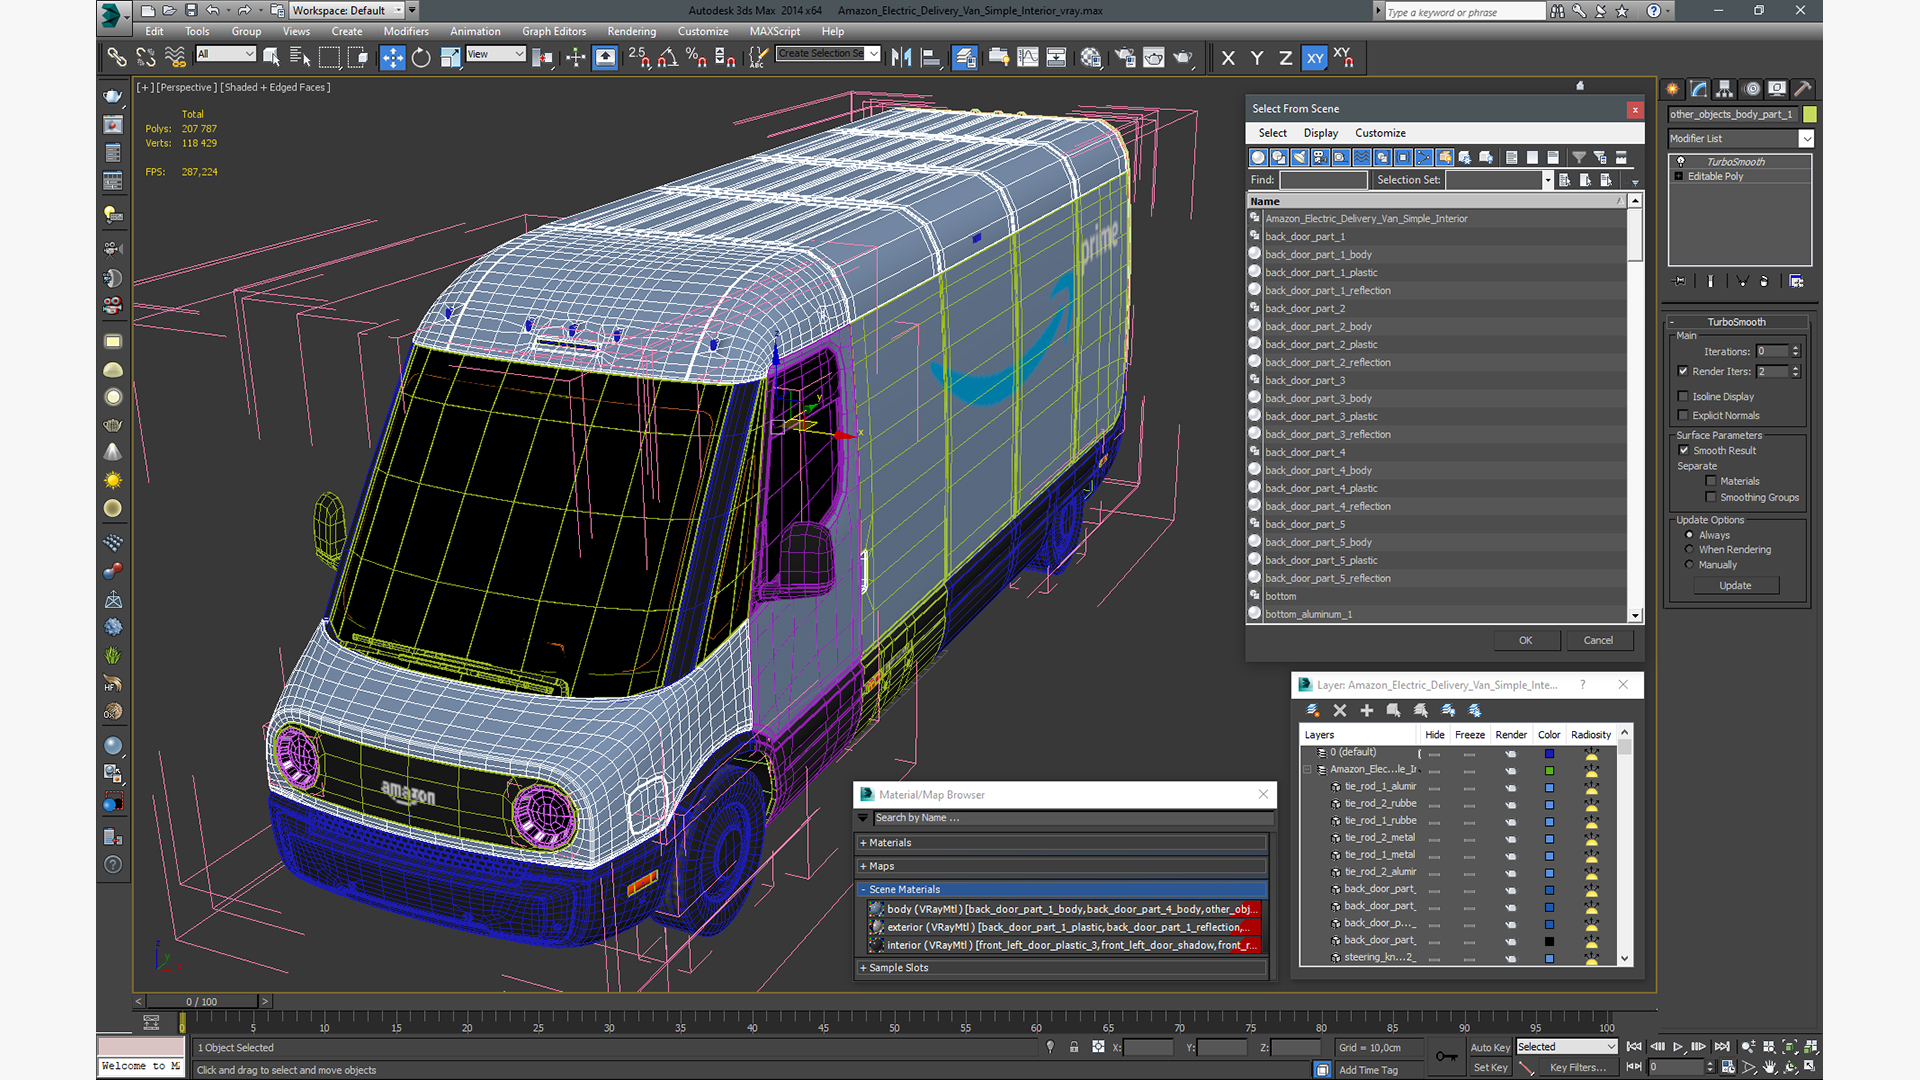Click the Pan View hand icon

(x=1769, y=1067)
